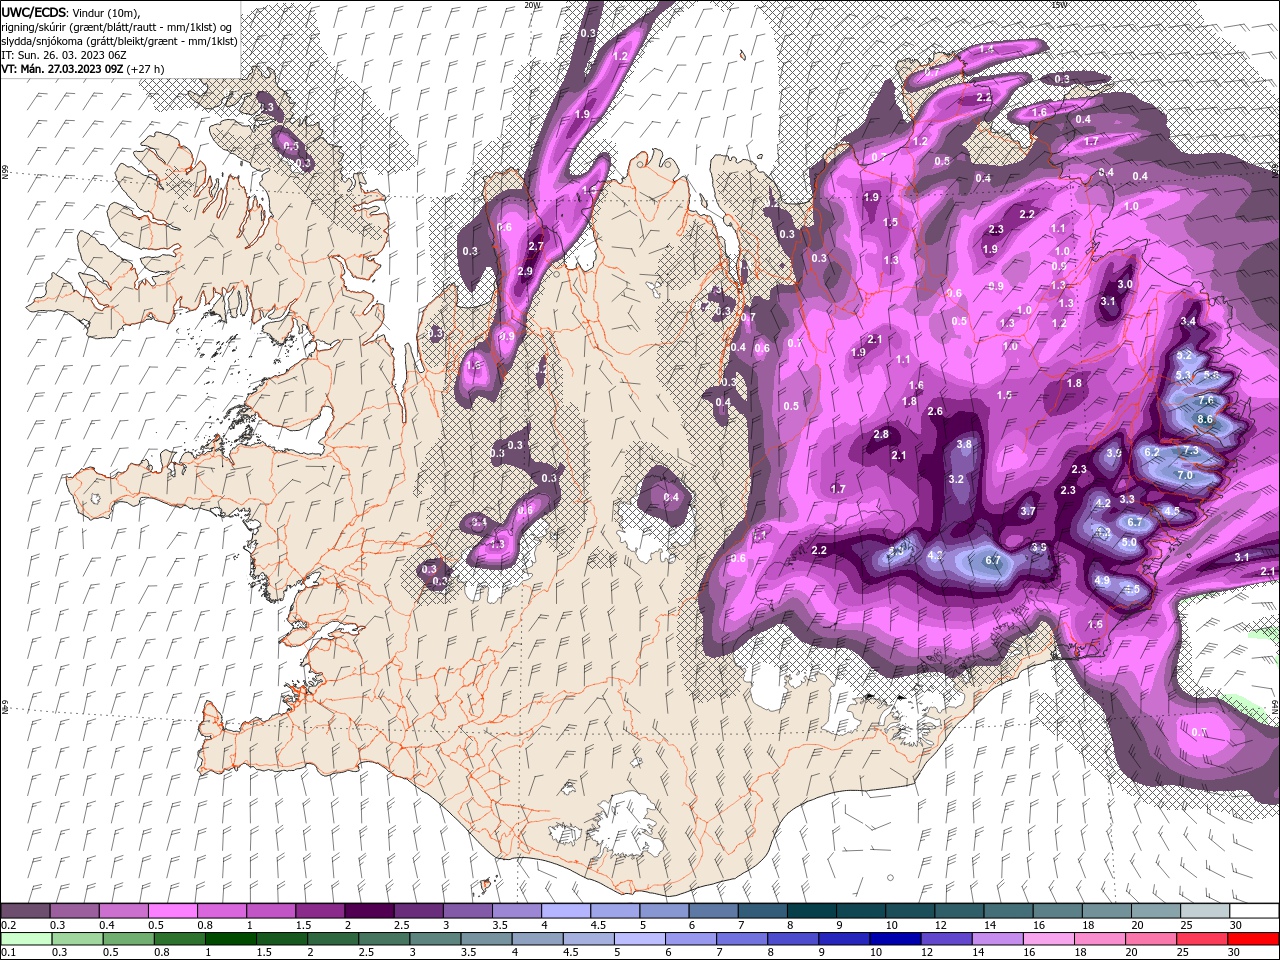This screenshot has width=1280, height=960.
Task: Click the 7.3 precipitation value on the map
Action: coord(1191,451)
